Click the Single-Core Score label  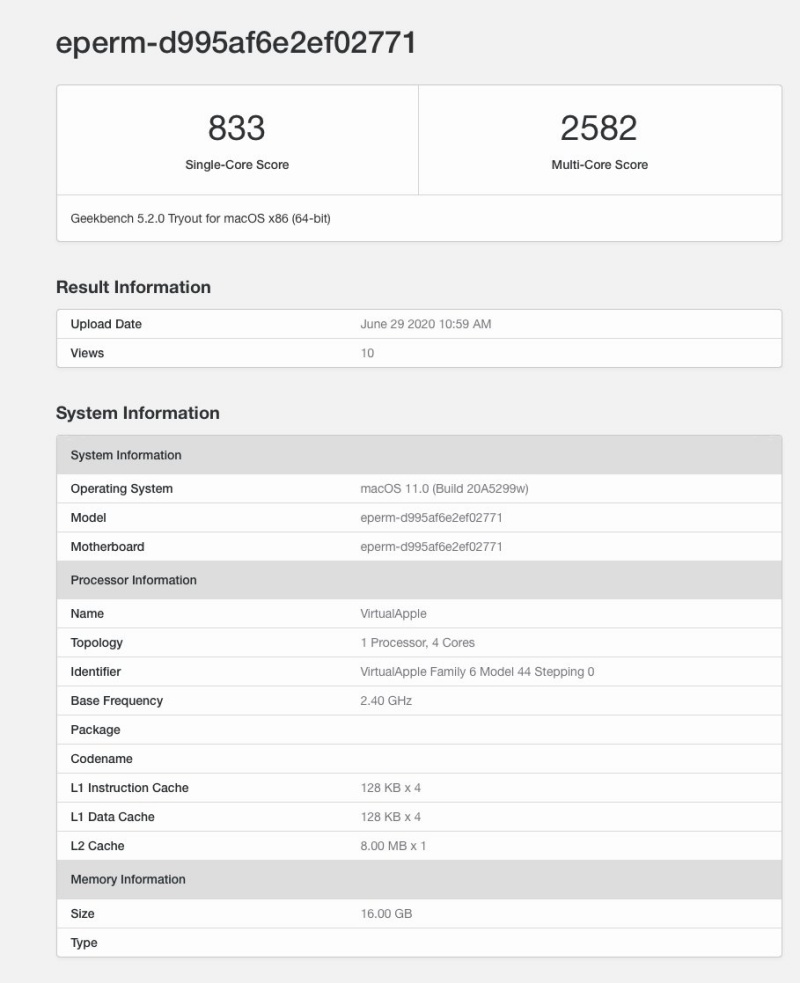(x=237, y=165)
